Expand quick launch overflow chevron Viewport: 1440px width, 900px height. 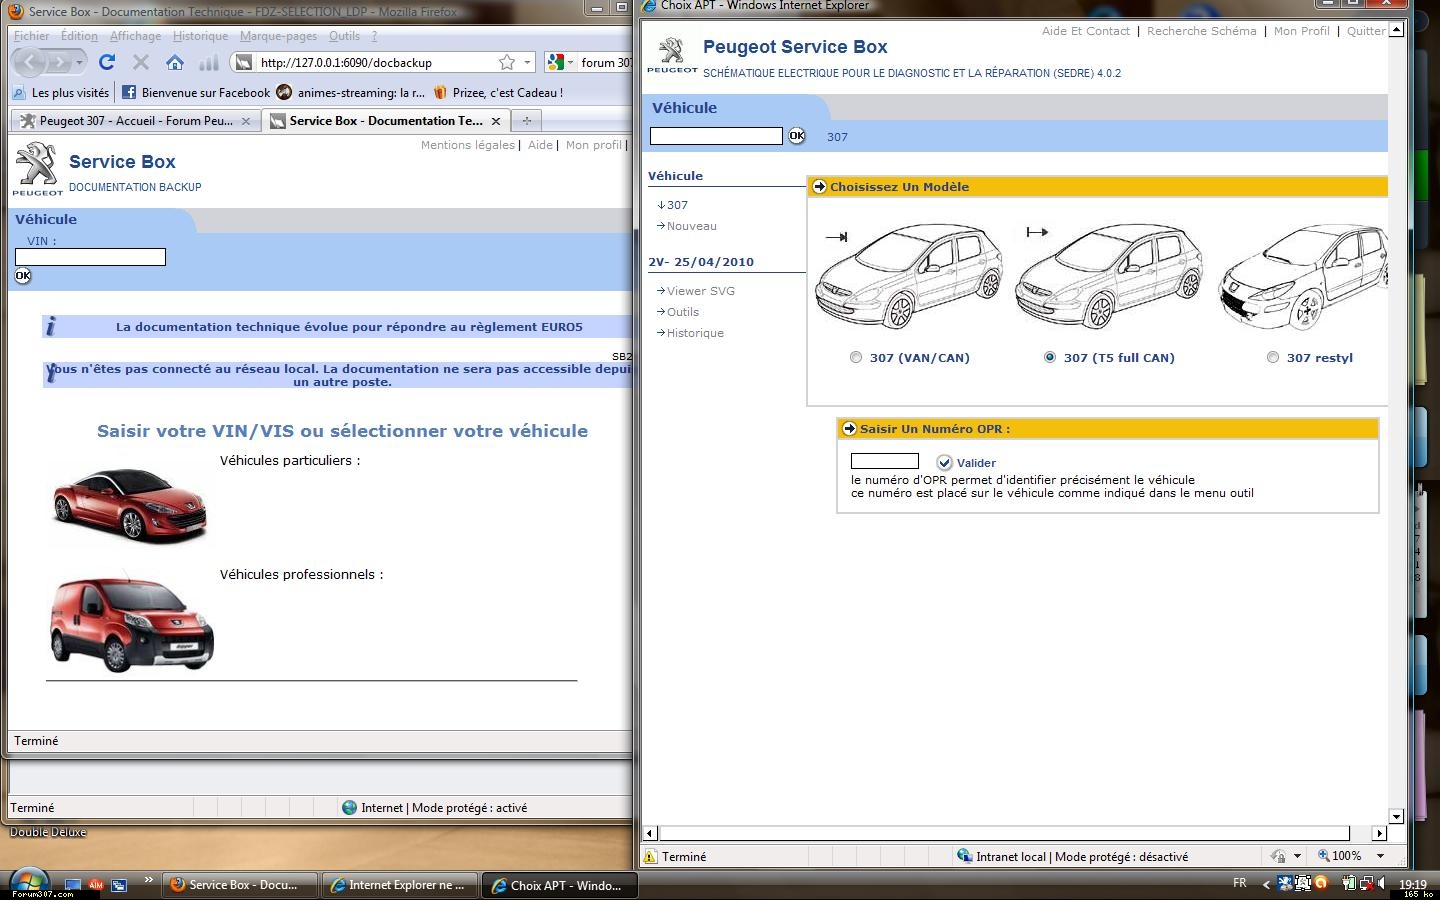pos(149,880)
